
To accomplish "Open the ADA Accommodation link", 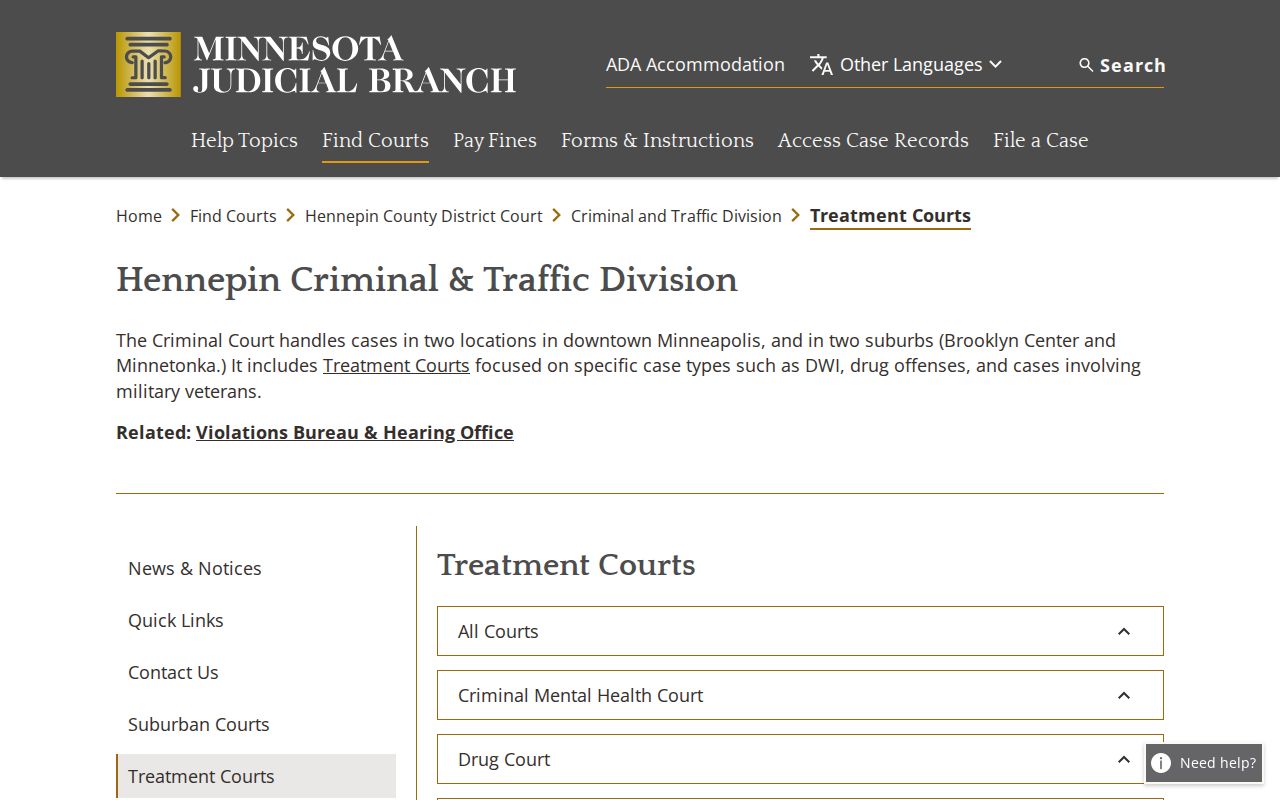I will tap(695, 65).
